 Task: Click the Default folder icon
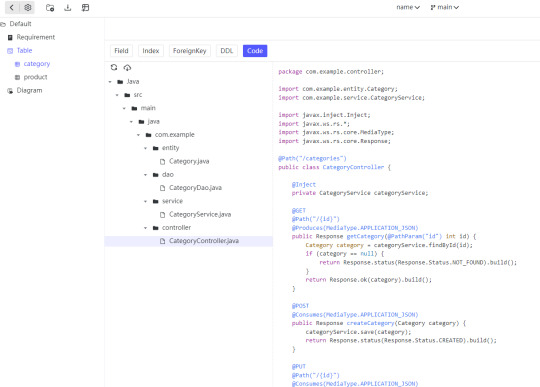[3, 24]
